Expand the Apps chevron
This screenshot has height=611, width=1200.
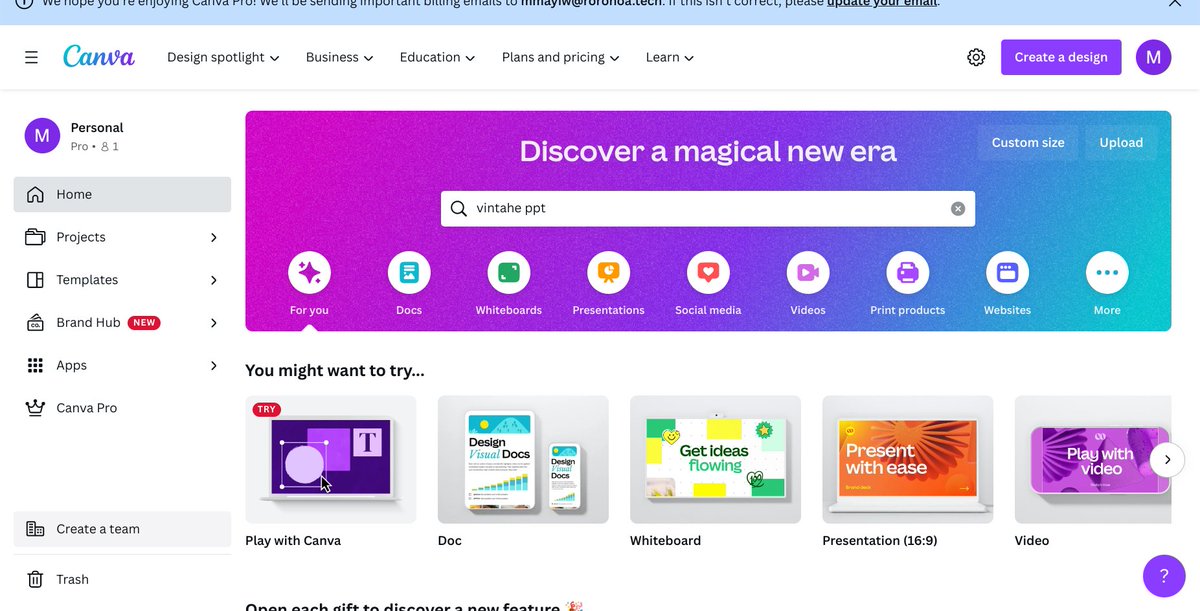point(213,365)
